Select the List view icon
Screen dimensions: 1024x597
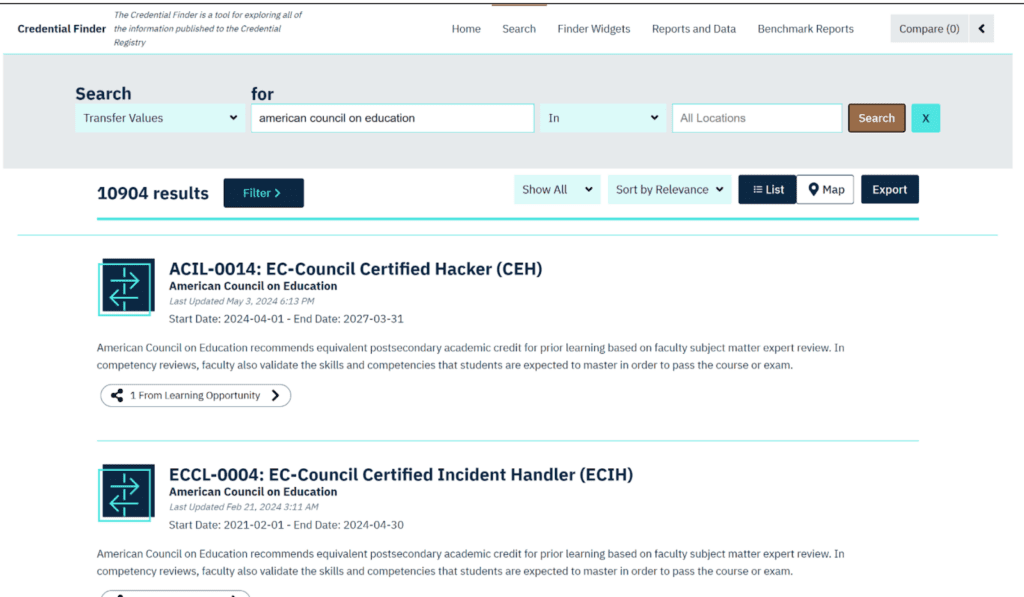pos(767,189)
